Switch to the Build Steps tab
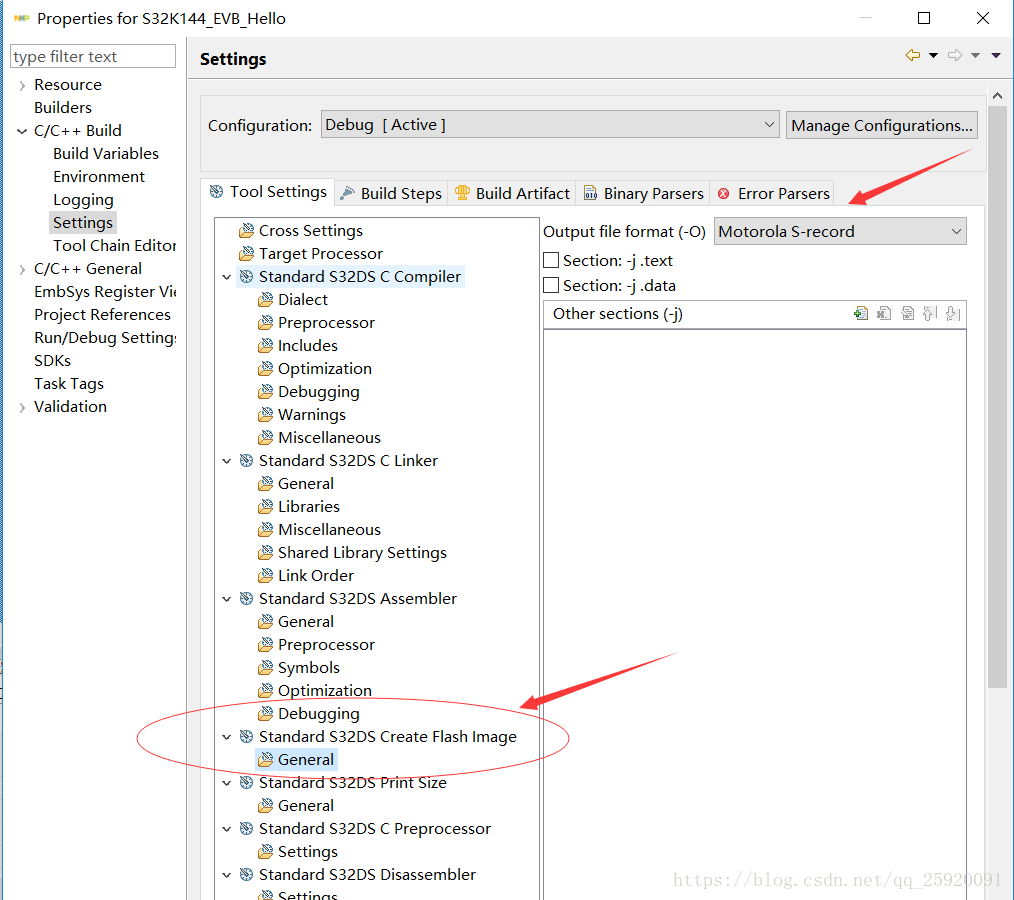Viewport: 1014px width, 900px height. pyautogui.click(x=391, y=193)
